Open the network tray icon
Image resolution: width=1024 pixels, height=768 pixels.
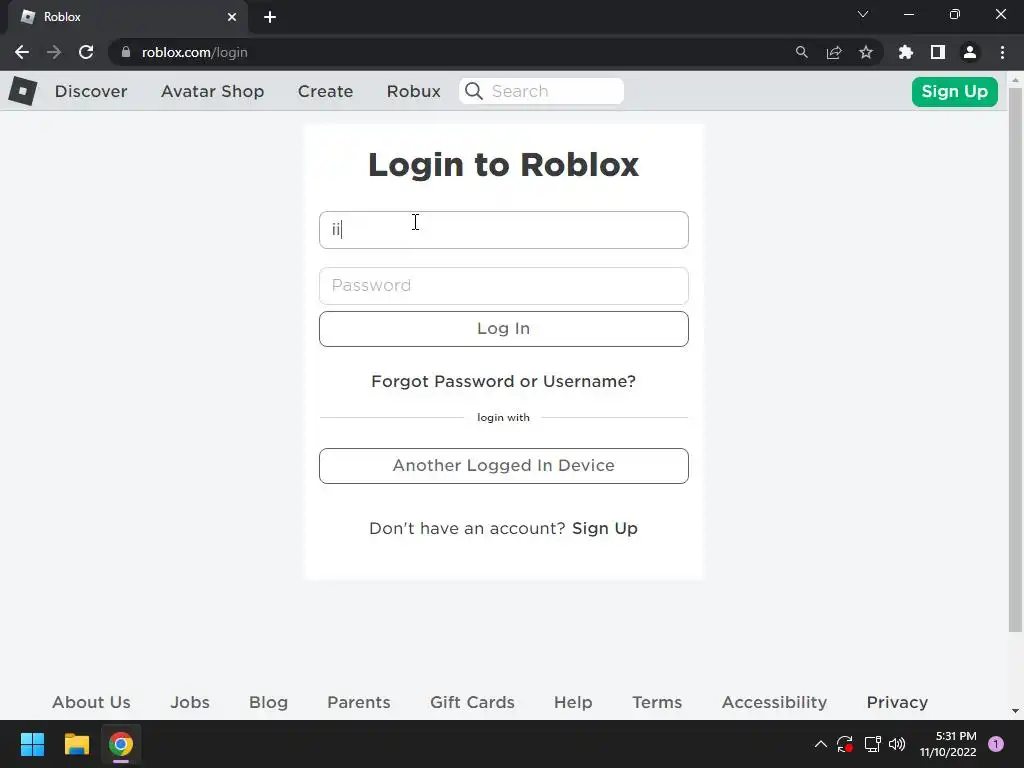[x=872, y=744]
